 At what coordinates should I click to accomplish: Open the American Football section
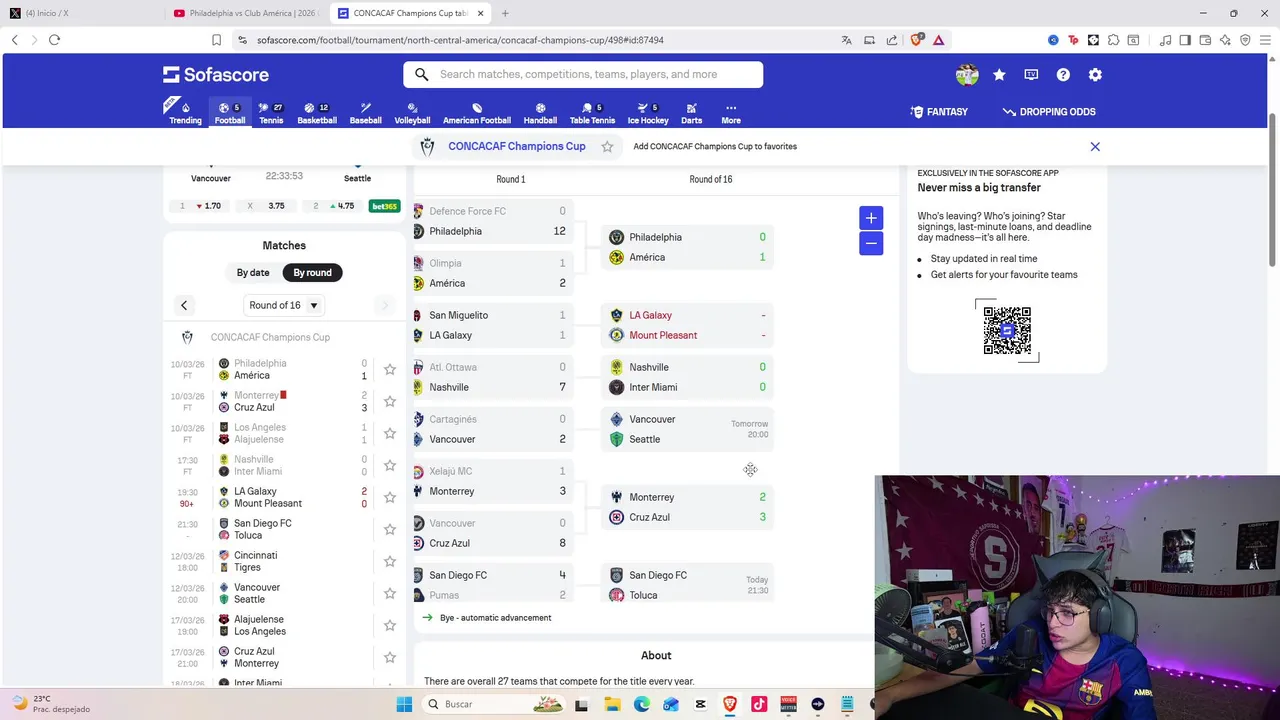(x=477, y=112)
